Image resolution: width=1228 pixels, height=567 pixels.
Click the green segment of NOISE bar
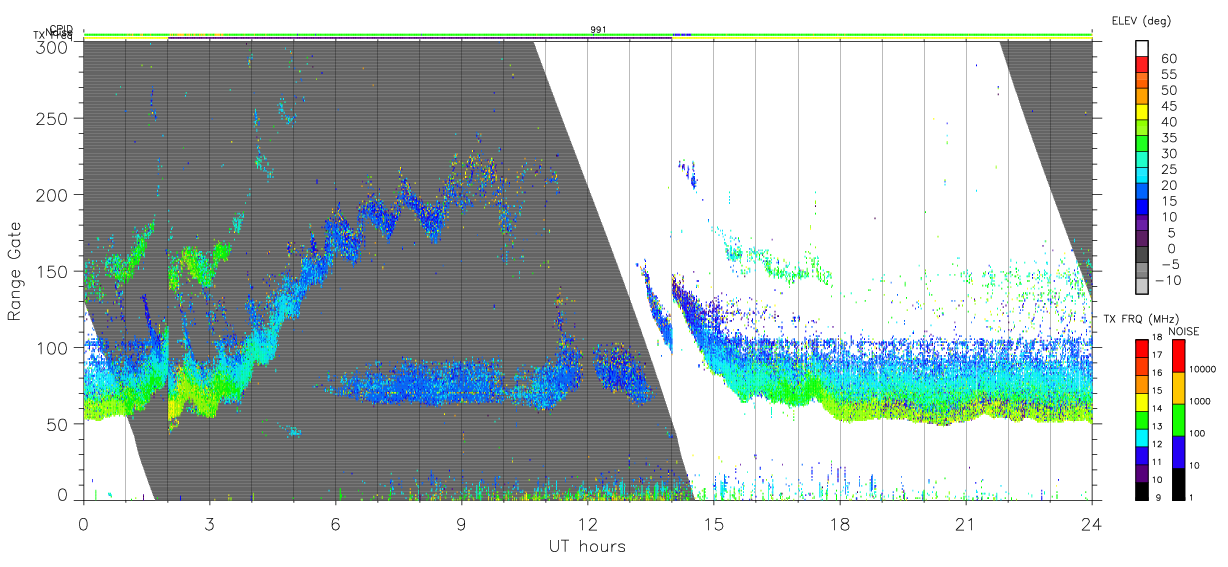click(x=1178, y=419)
